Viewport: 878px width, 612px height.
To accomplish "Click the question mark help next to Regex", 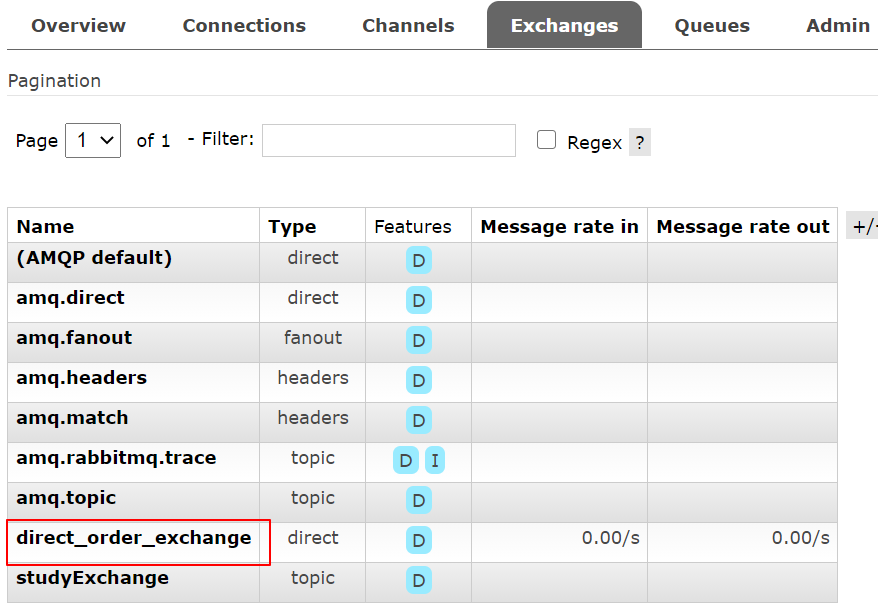I will tap(640, 143).
